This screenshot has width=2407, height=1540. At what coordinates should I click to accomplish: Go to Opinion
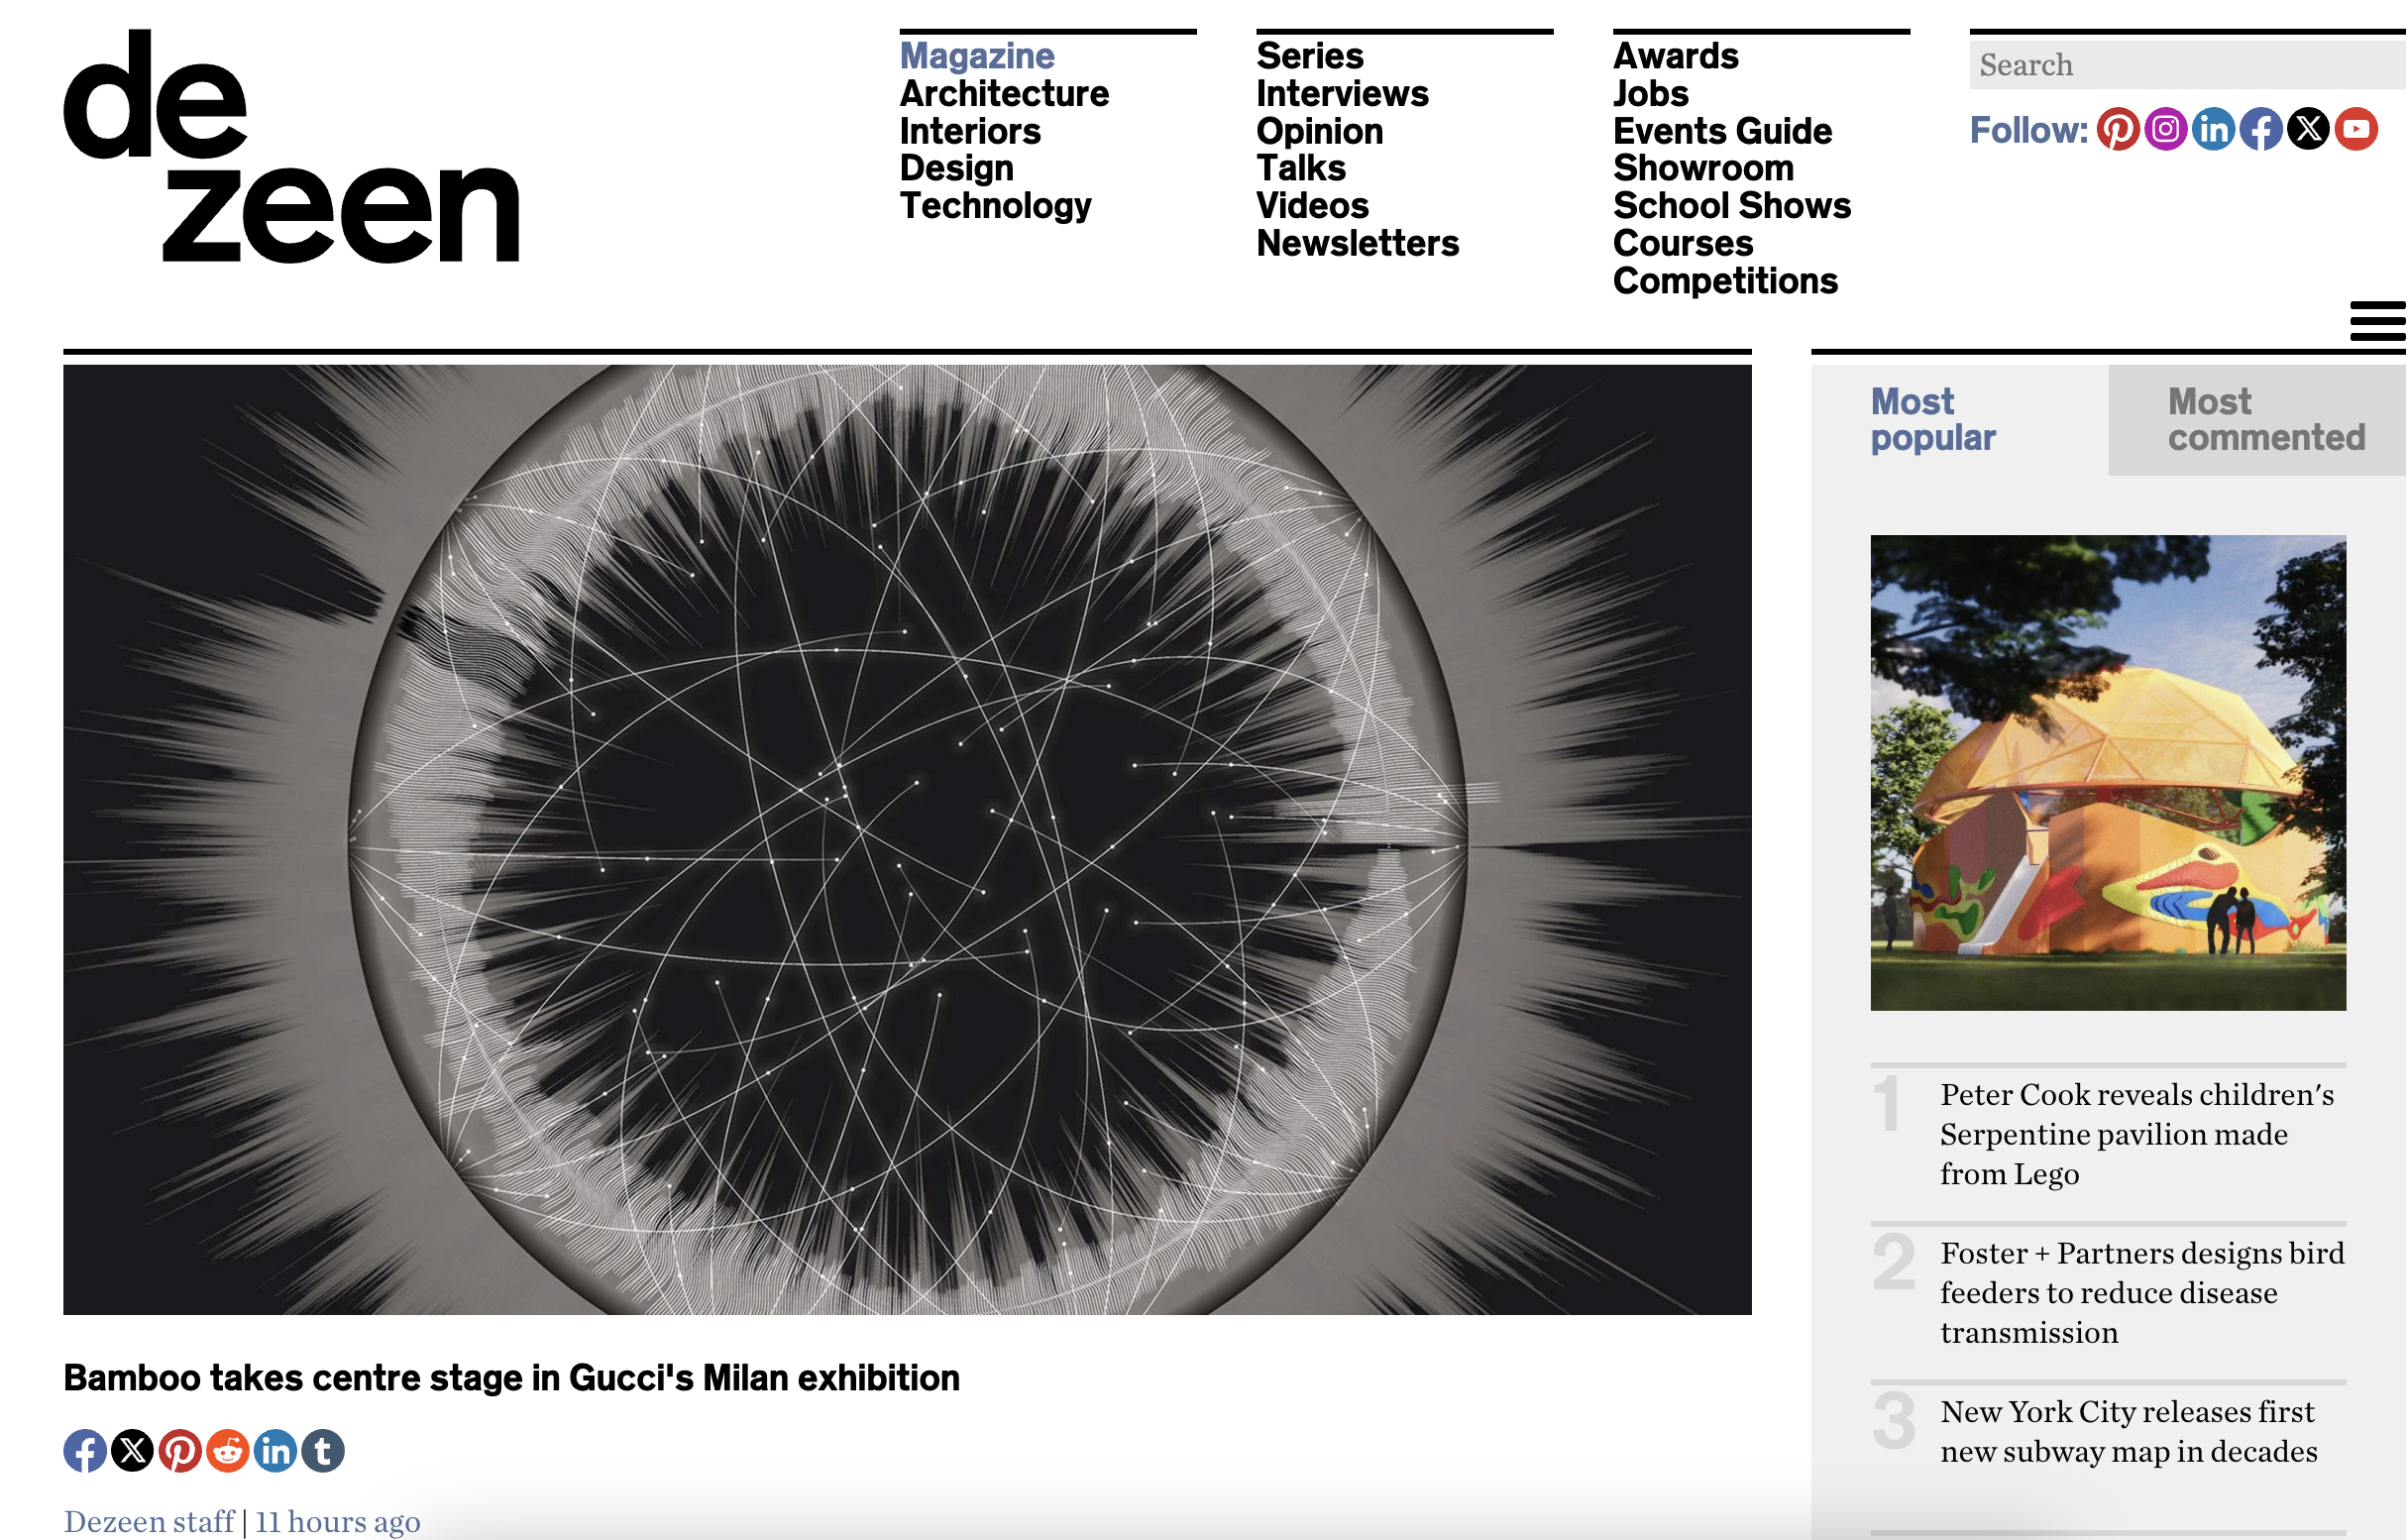click(x=1319, y=131)
